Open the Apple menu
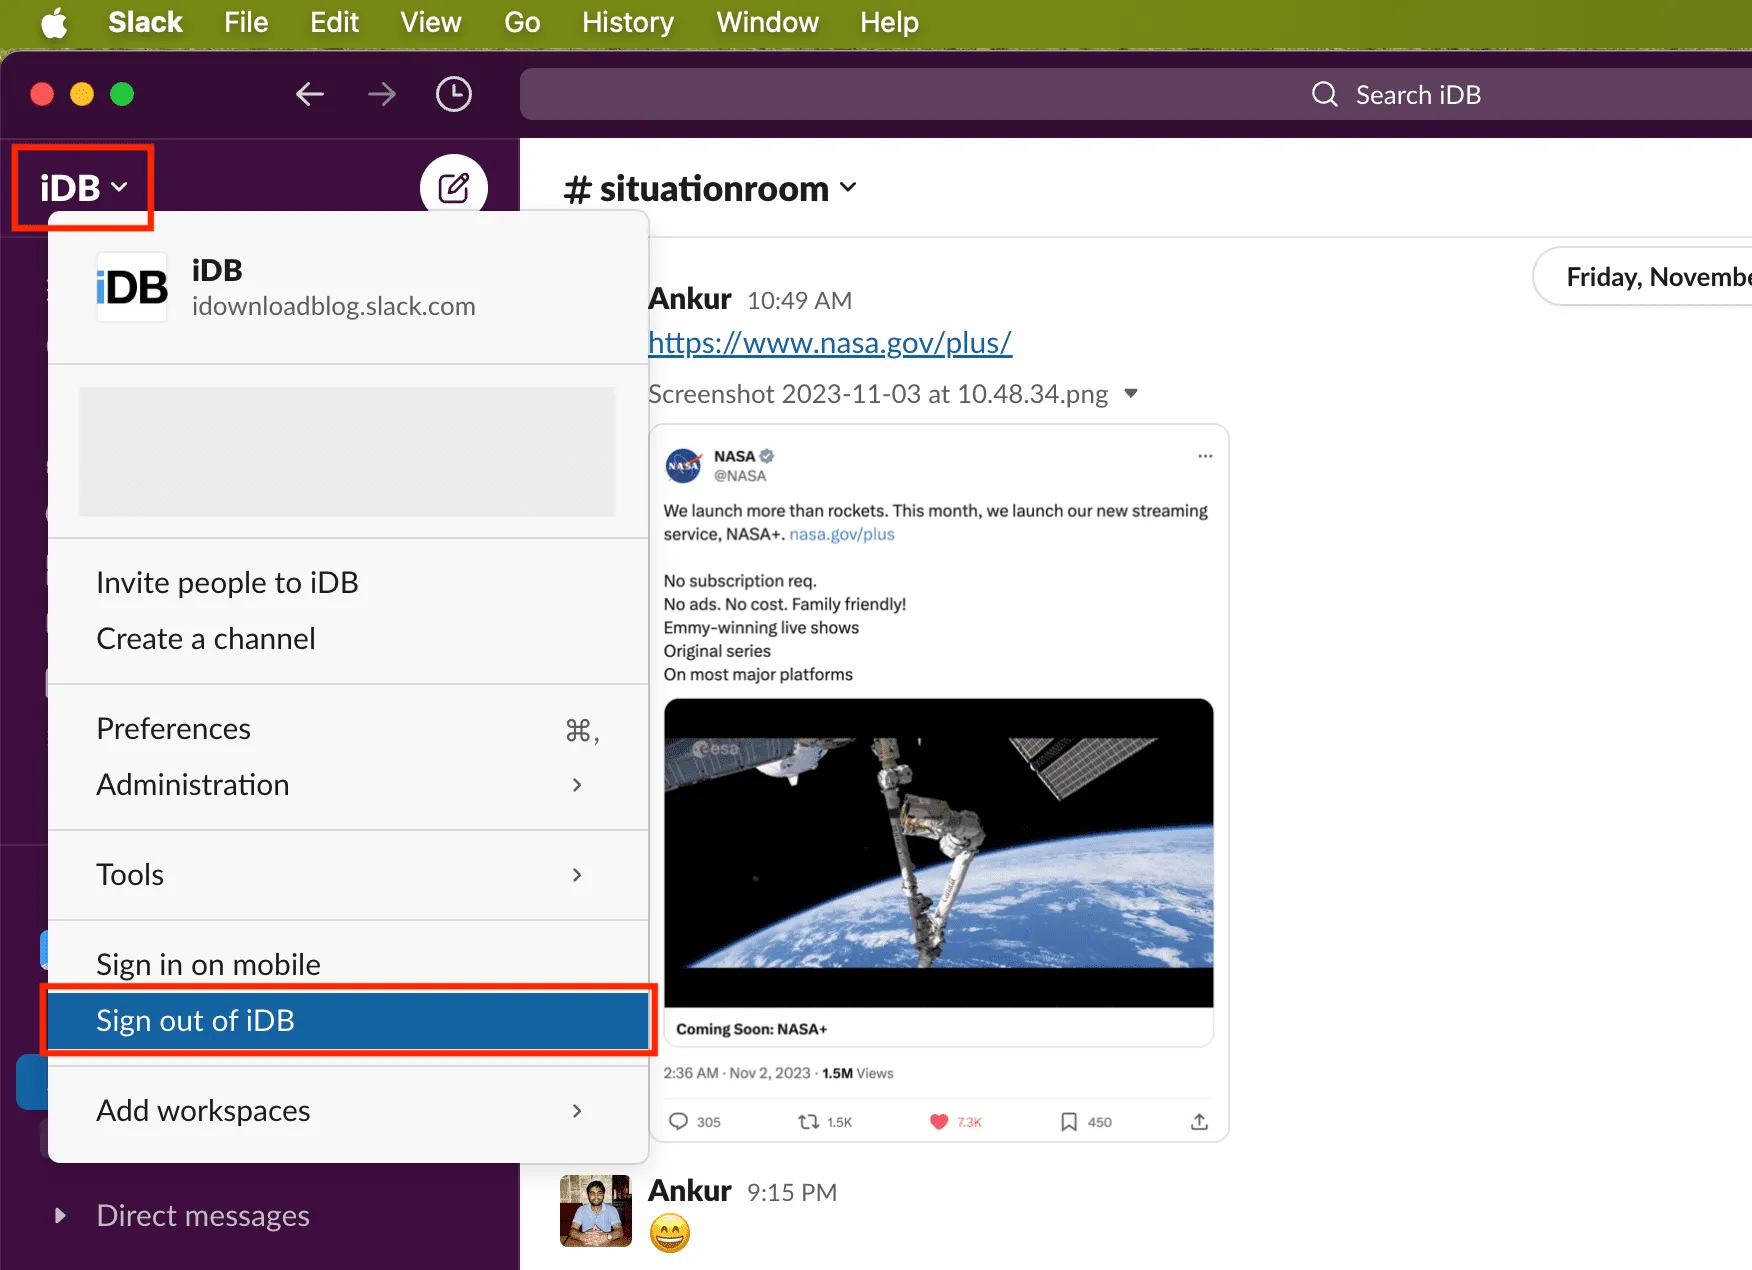The height and width of the screenshot is (1270, 1752). (54, 22)
